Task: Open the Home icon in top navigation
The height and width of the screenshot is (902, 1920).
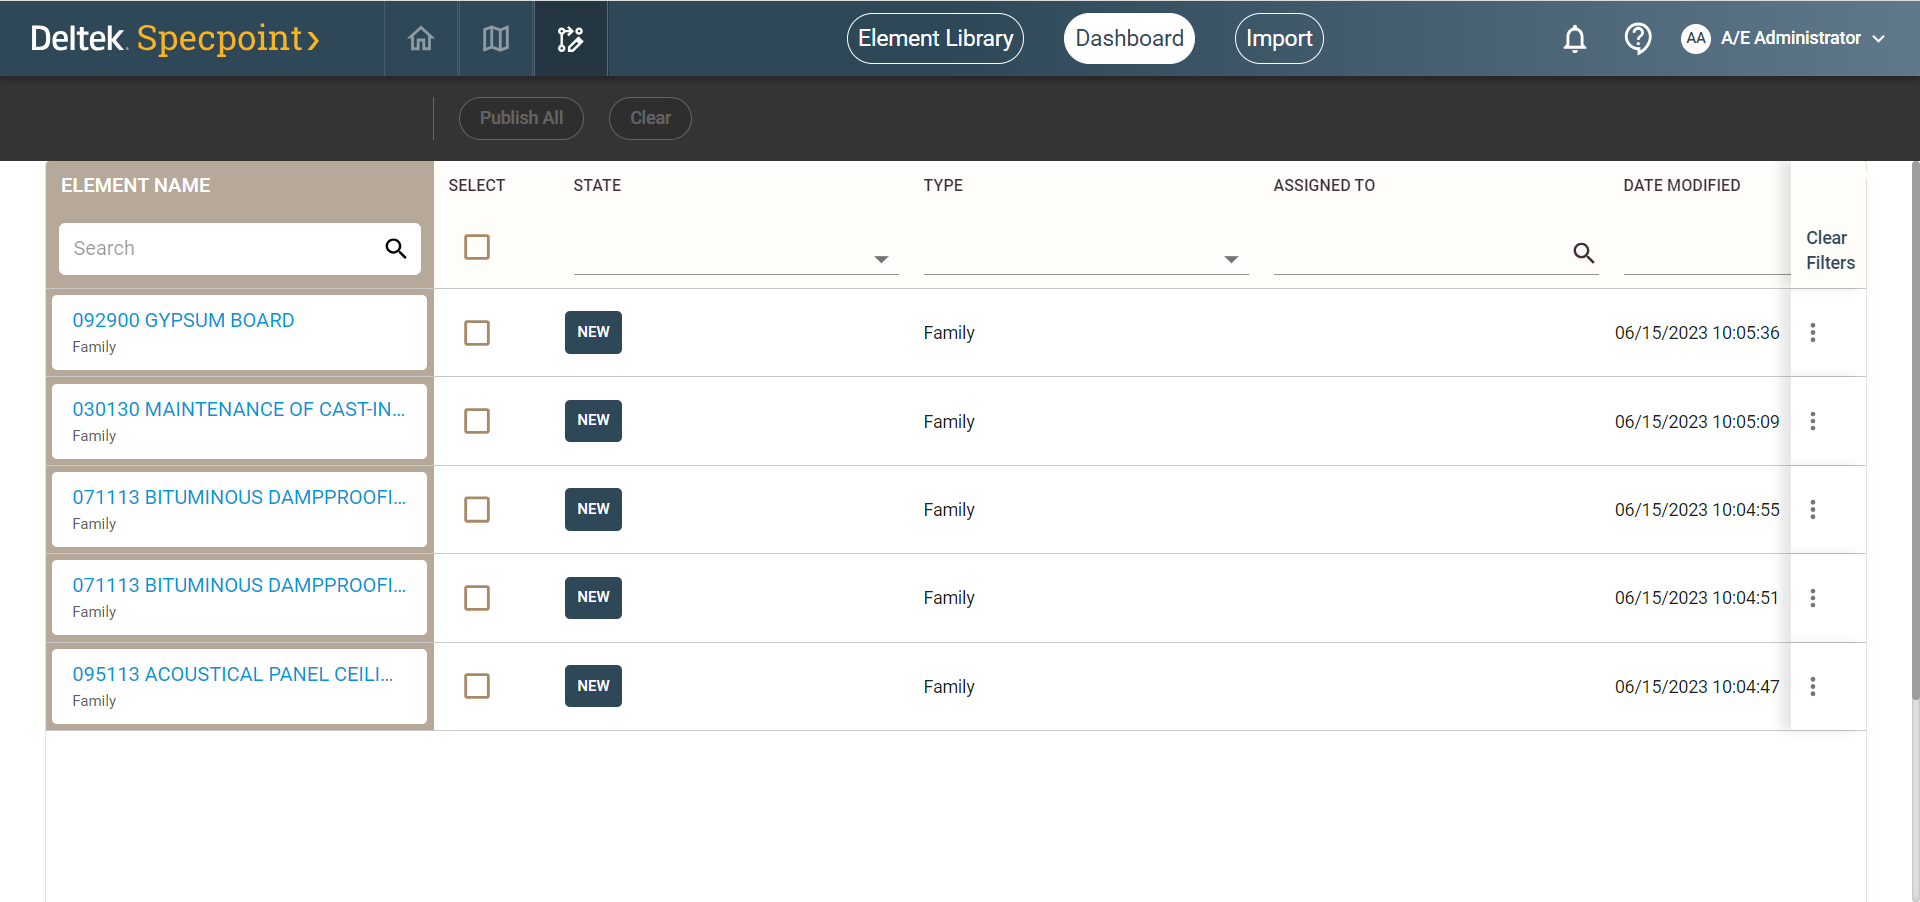Action: tap(421, 39)
